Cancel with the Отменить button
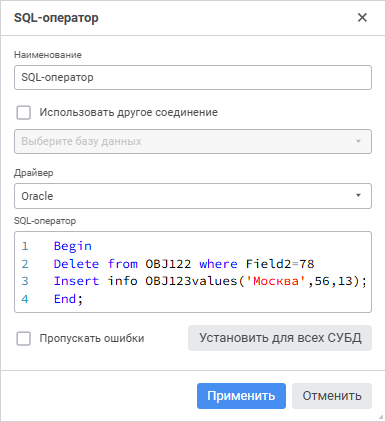The image size is (386, 422). click(332, 396)
